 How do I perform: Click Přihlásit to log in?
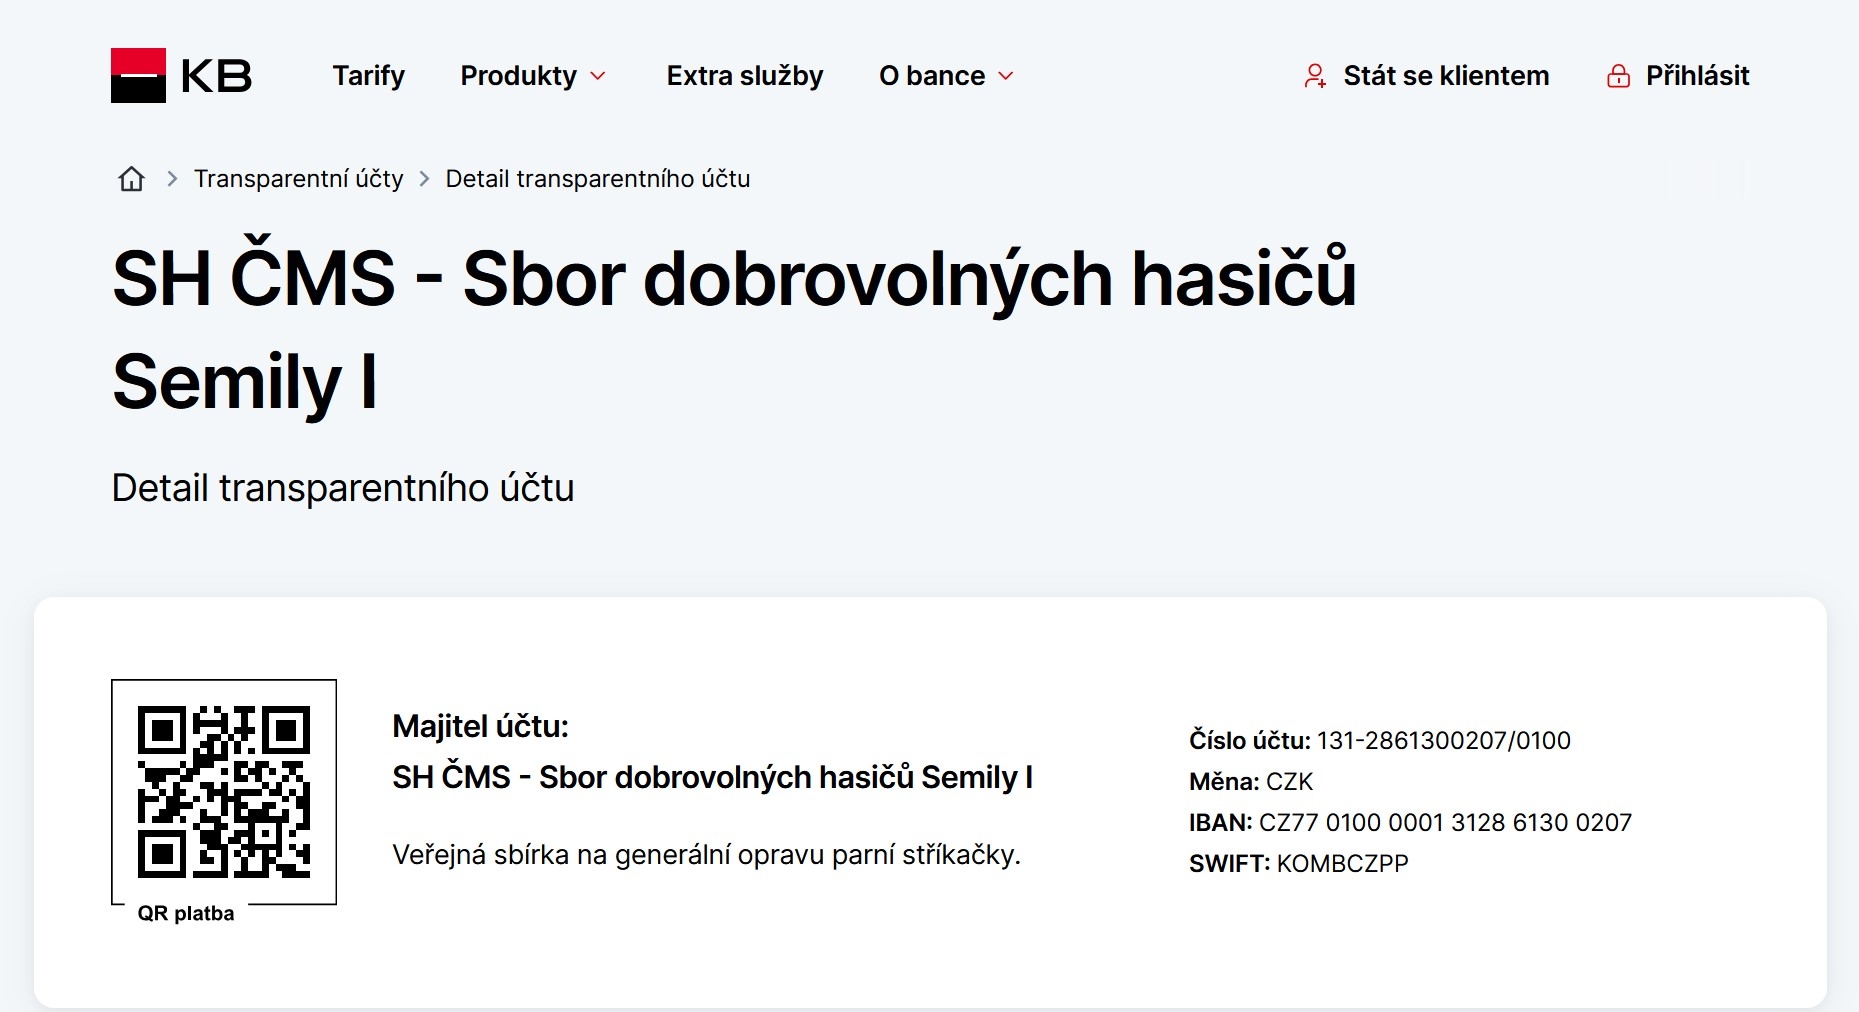tap(1698, 76)
